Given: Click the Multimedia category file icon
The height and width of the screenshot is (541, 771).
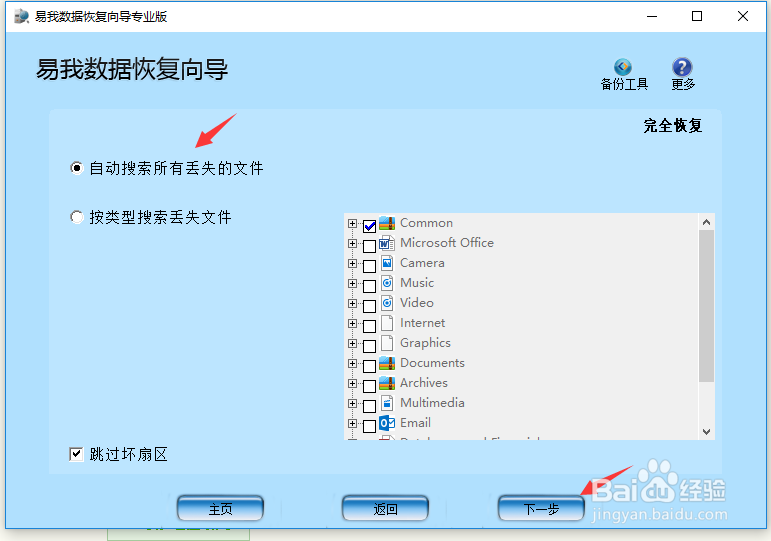Looking at the screenshot, I should 387,403.
